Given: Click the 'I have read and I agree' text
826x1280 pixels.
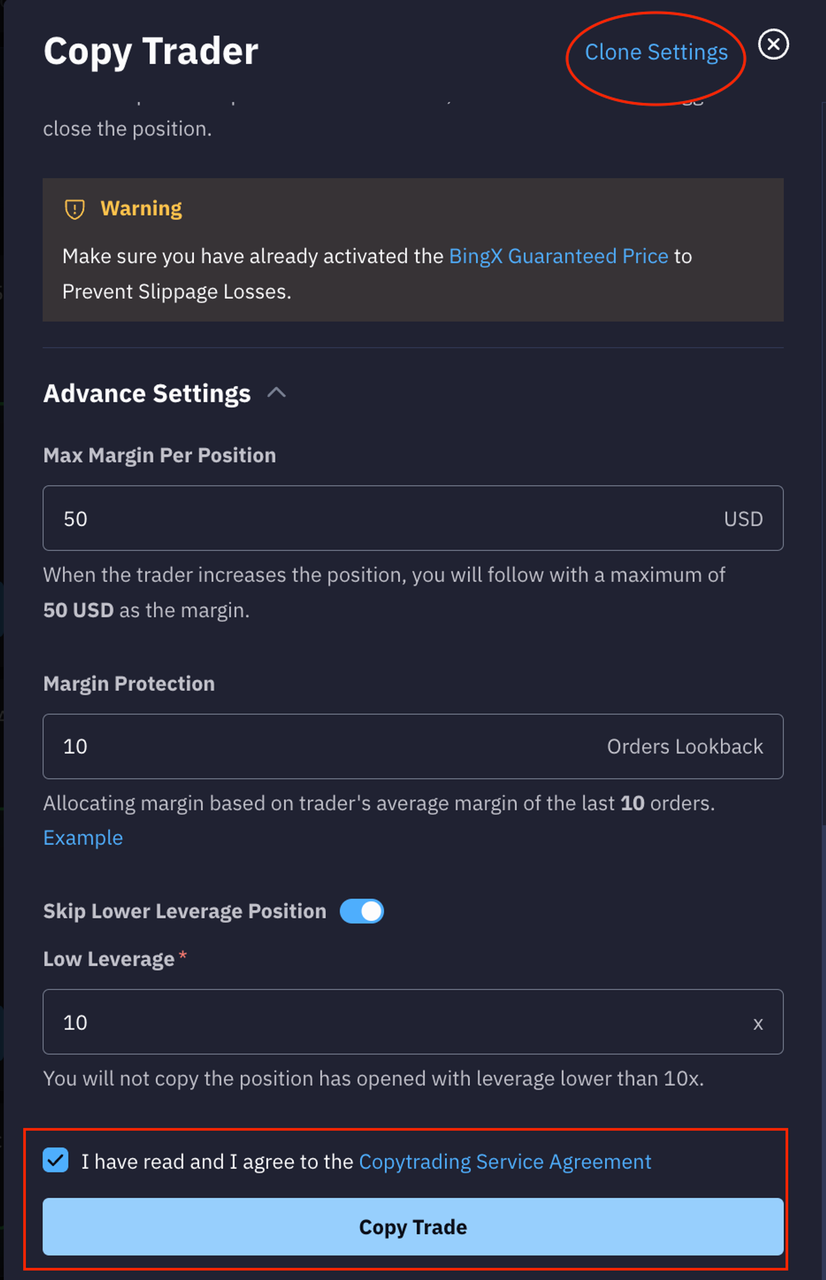Looking at the screenshot, I should click(217, 1162).
